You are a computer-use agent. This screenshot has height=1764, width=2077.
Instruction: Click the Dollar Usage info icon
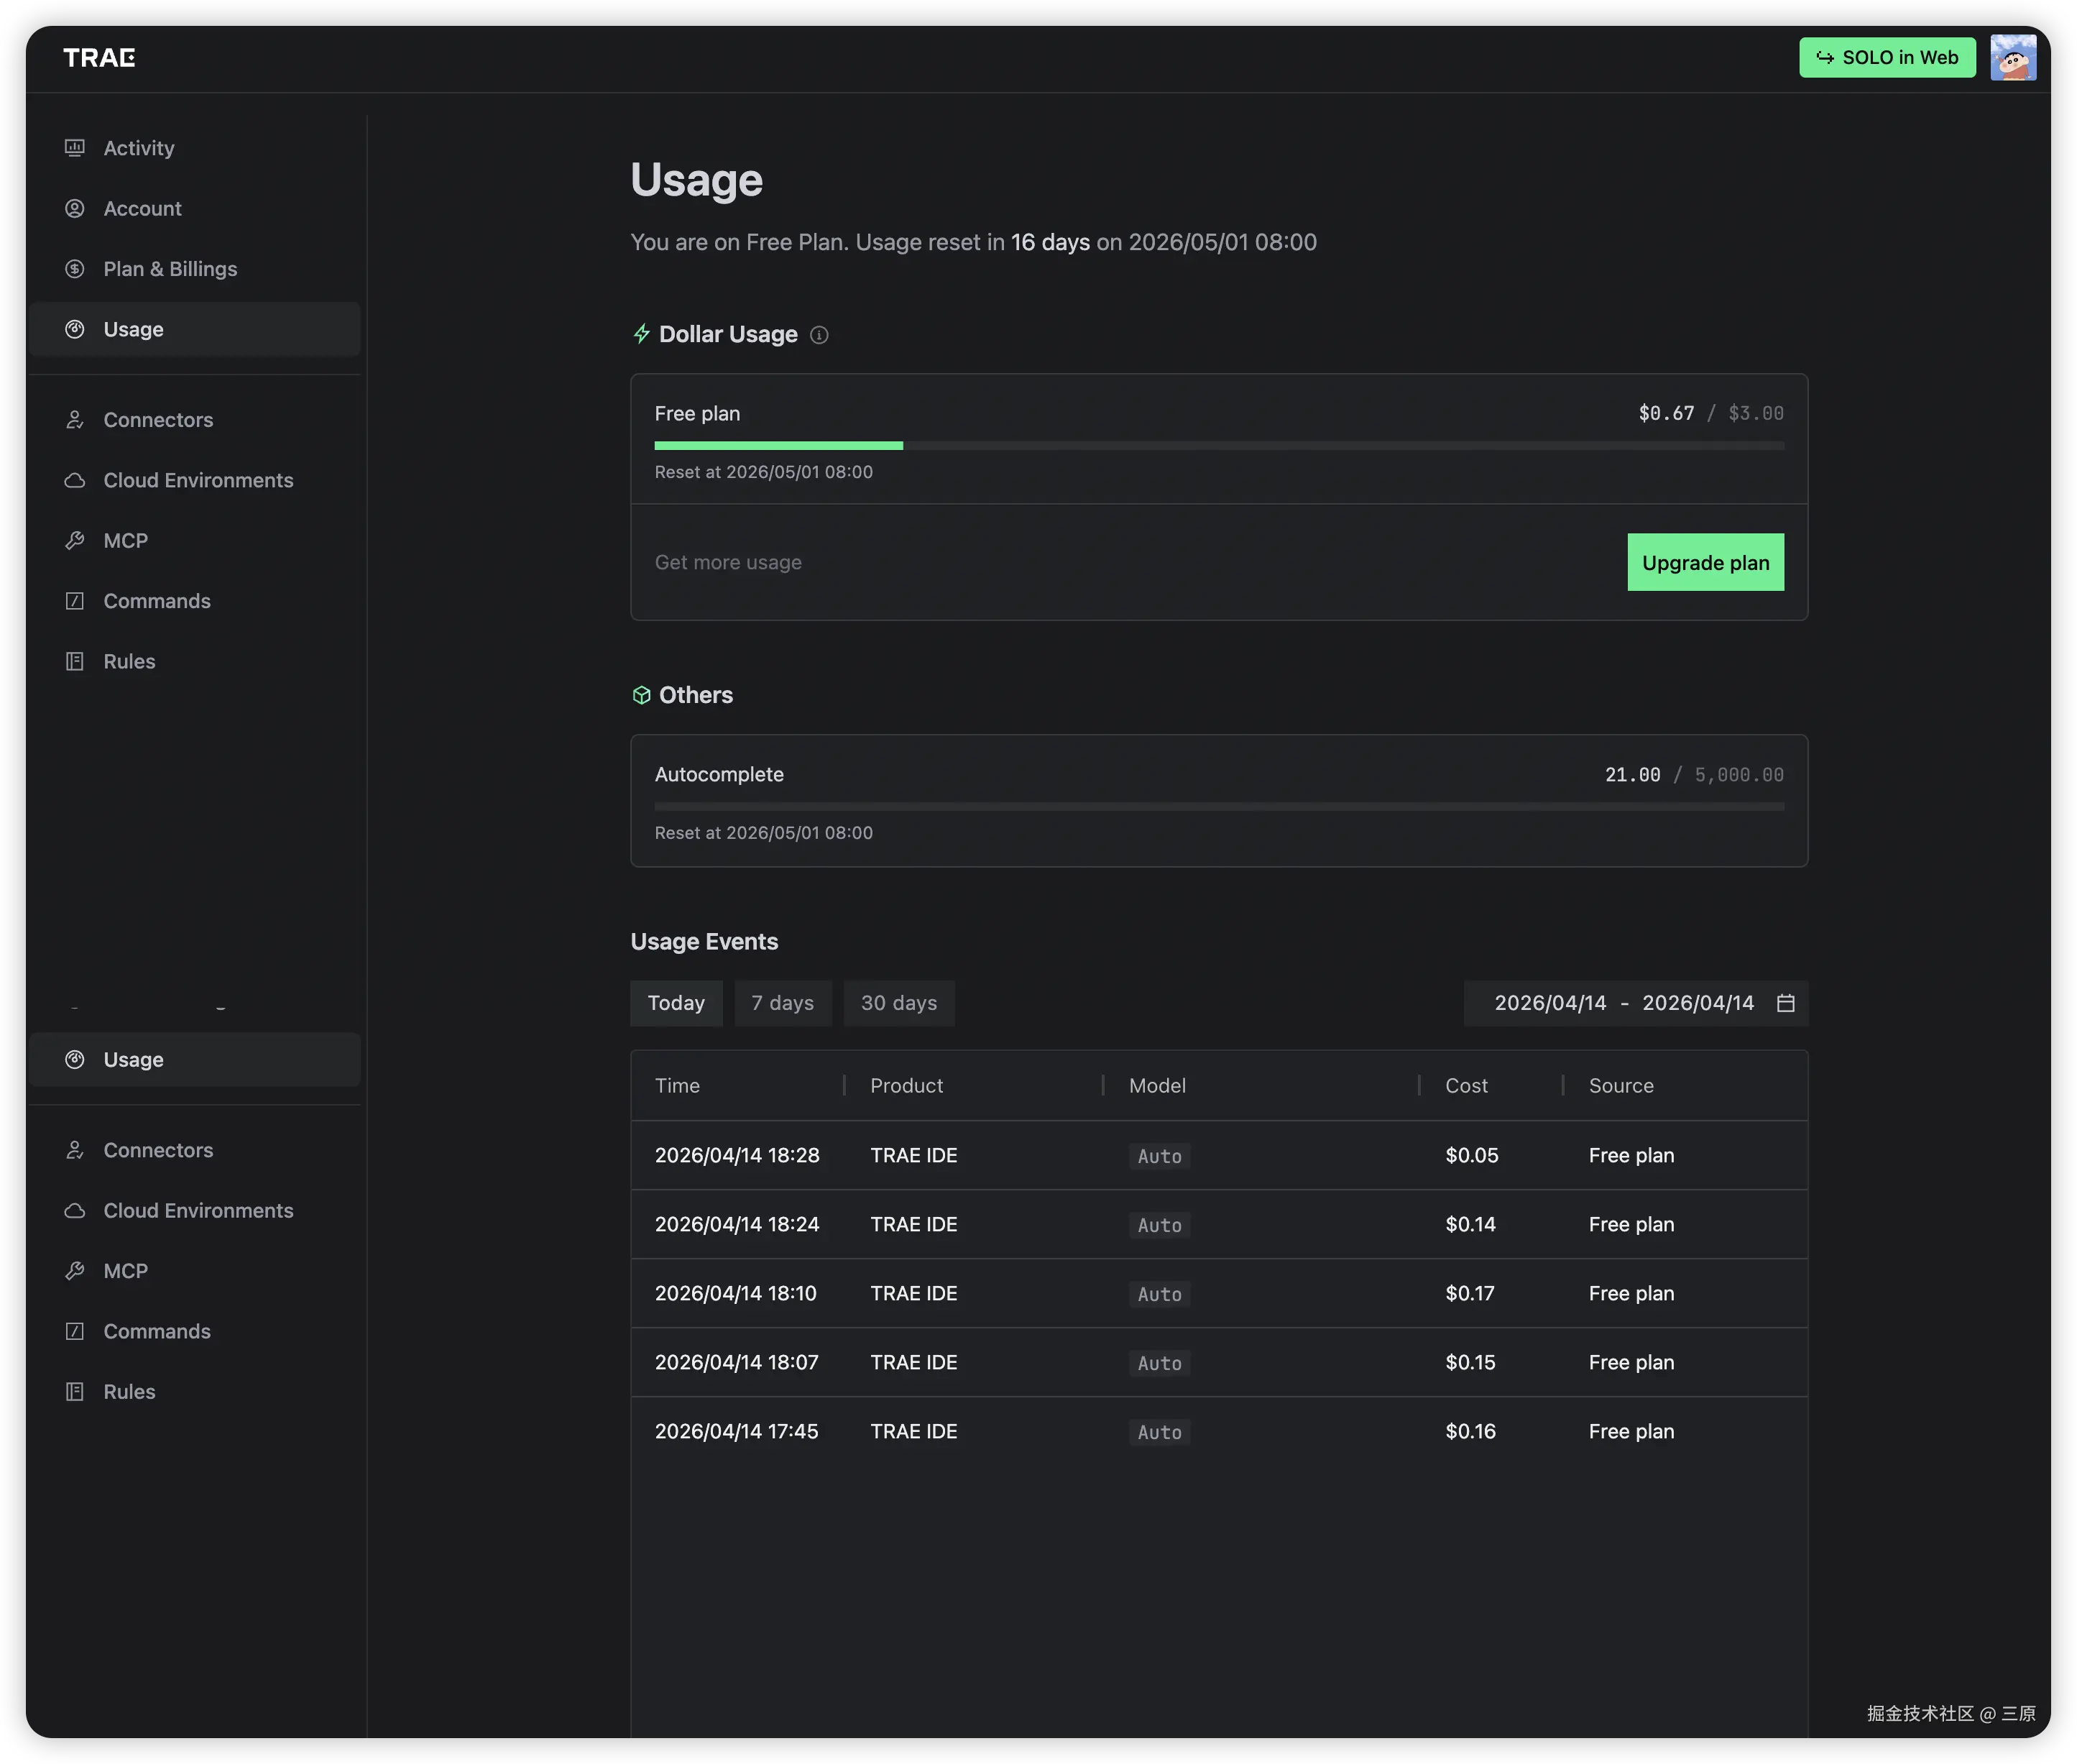tap(819, 335)
